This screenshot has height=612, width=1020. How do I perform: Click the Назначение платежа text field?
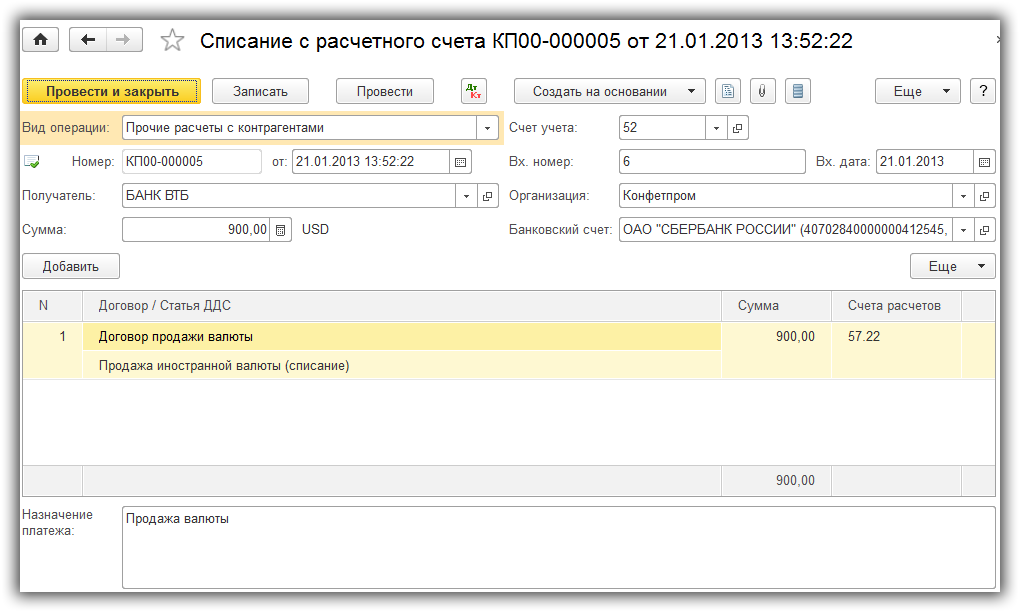click(x=558, y=547)
